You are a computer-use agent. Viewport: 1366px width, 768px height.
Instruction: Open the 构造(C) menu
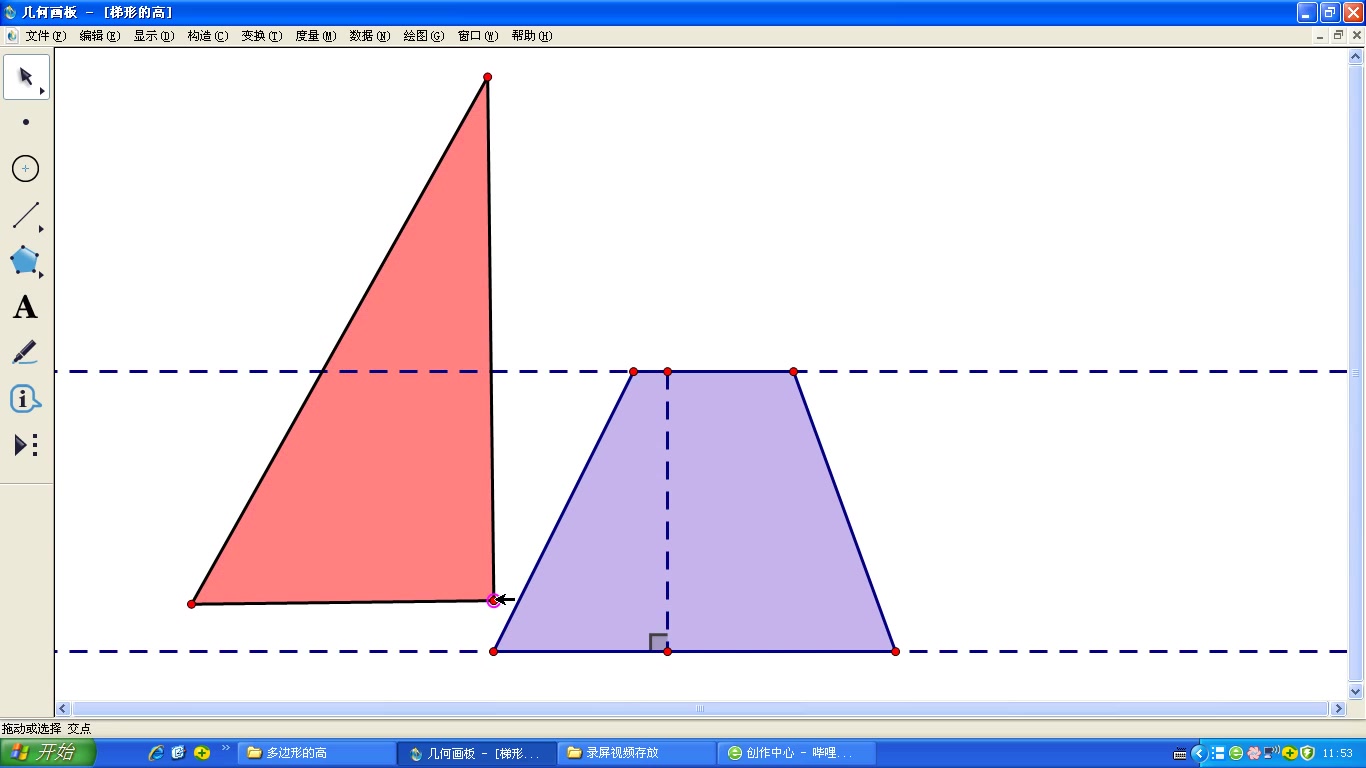208,36
